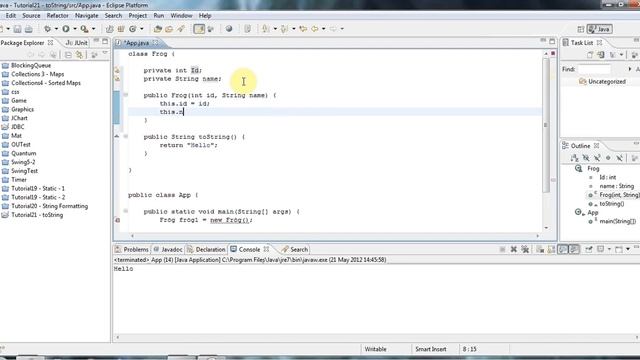This screenshot has height=360, width=640.
Task: Click the Search flashlight toolbar icon
Action: [x=181, y=29]
